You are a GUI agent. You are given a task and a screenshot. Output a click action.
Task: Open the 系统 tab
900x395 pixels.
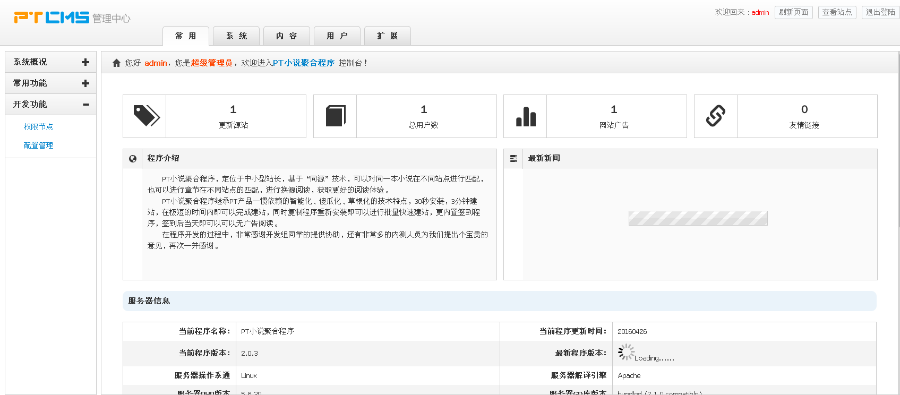[236, 36]
